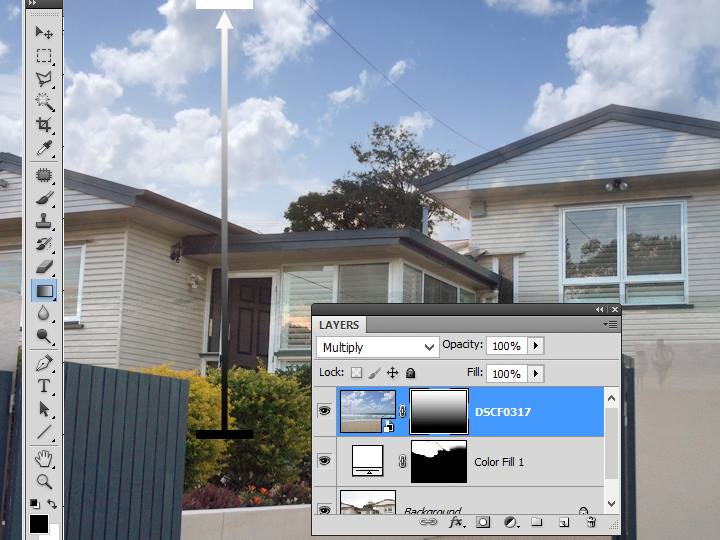Viewport: 720px width, 540px height.
Task: Expand the Fill slider arrow
Action: (536, 373)
